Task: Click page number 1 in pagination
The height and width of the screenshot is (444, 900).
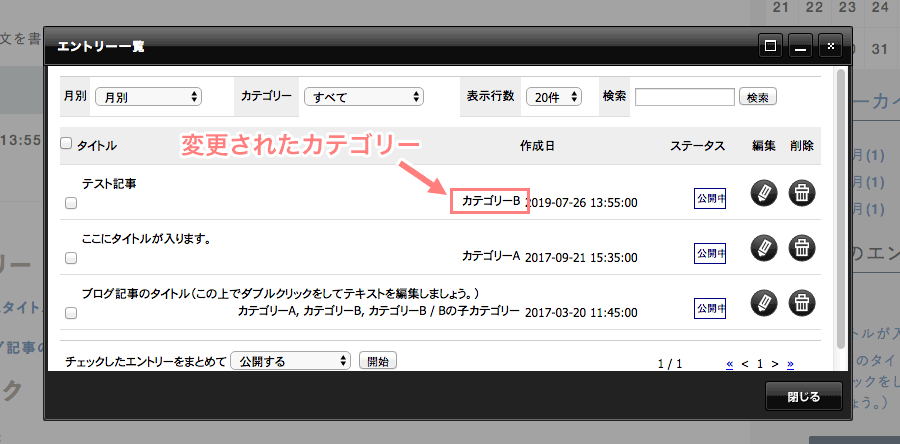Action: [760, 364]
